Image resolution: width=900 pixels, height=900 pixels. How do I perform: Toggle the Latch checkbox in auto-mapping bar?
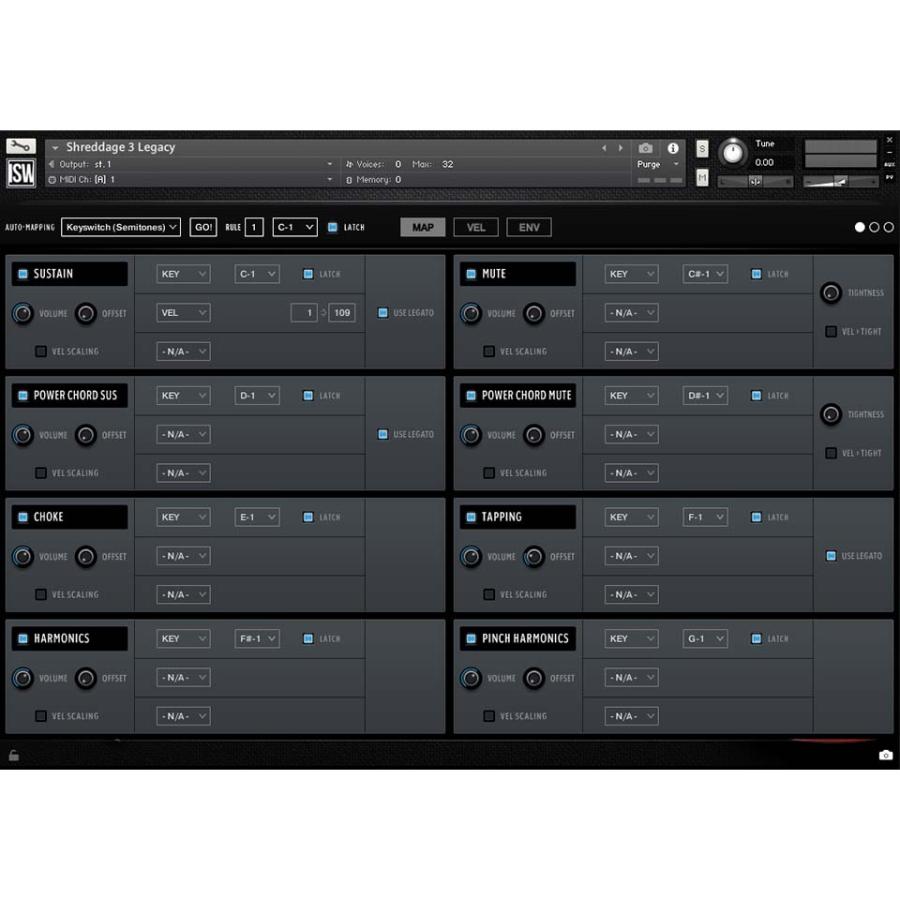[x=332, y=227]
